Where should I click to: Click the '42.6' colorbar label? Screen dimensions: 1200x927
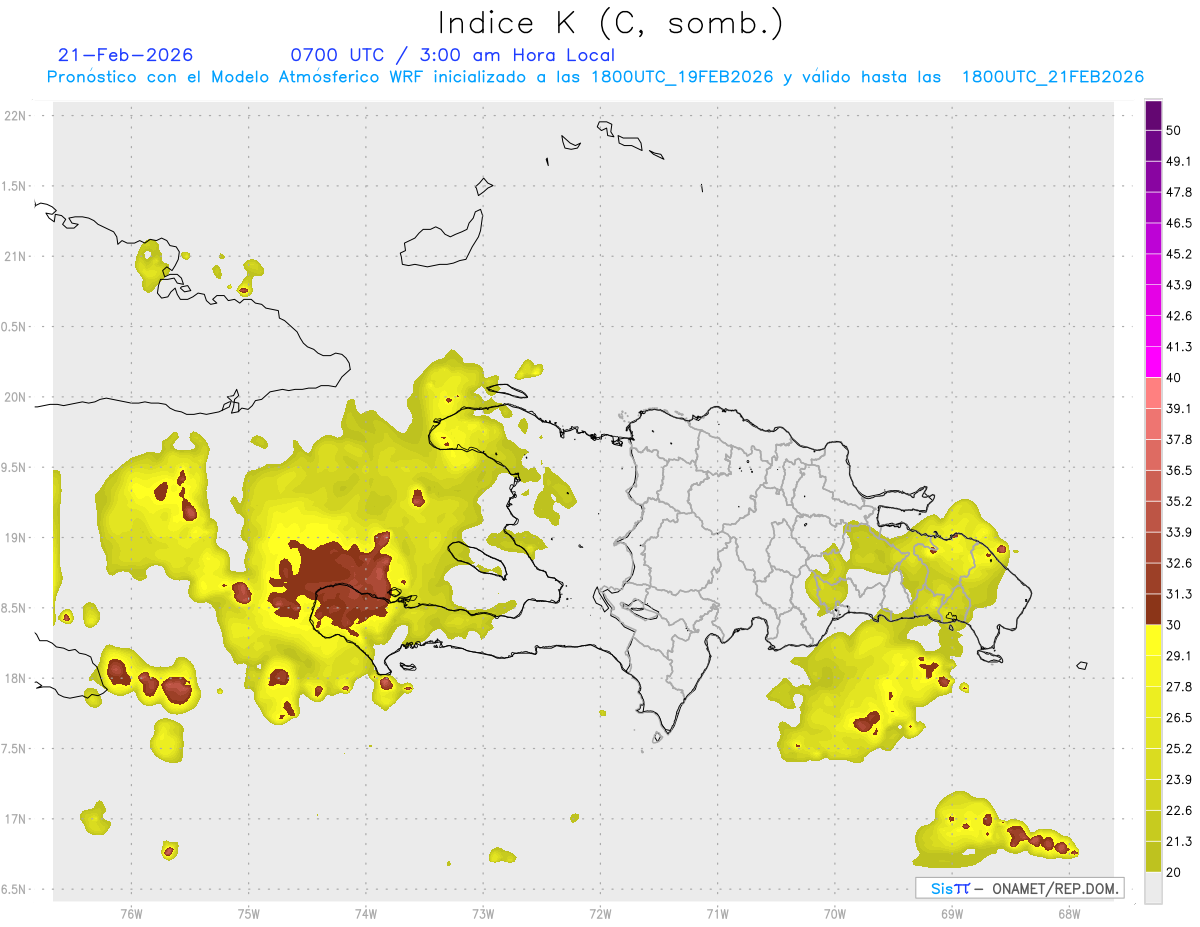tap(1179, 316)
